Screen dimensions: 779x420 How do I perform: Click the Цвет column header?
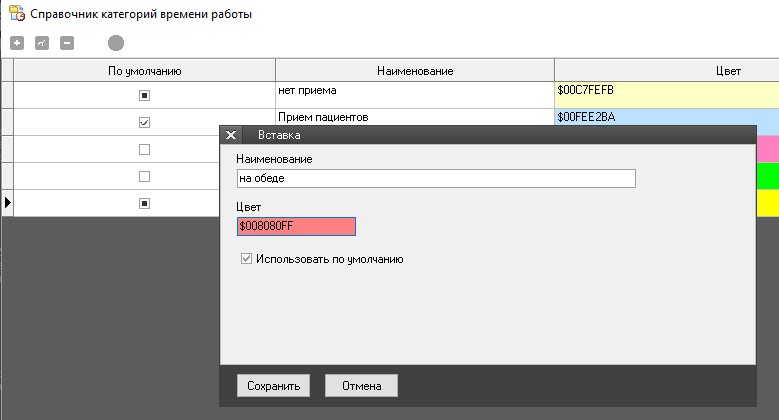(729, 70)
